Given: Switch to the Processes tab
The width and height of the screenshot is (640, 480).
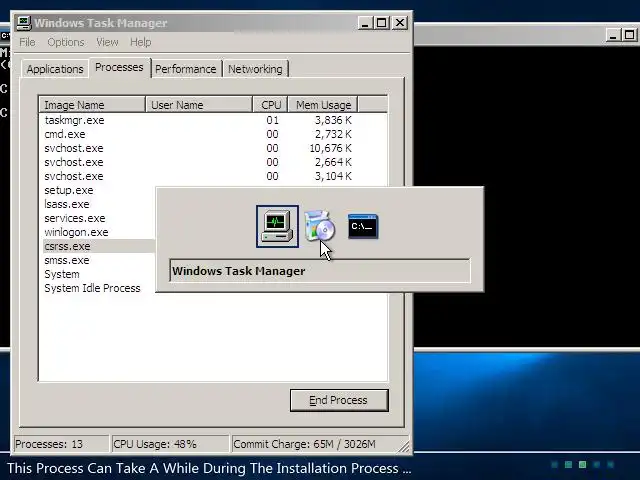Looking at the screenshot, I should (x=119, y=67).
